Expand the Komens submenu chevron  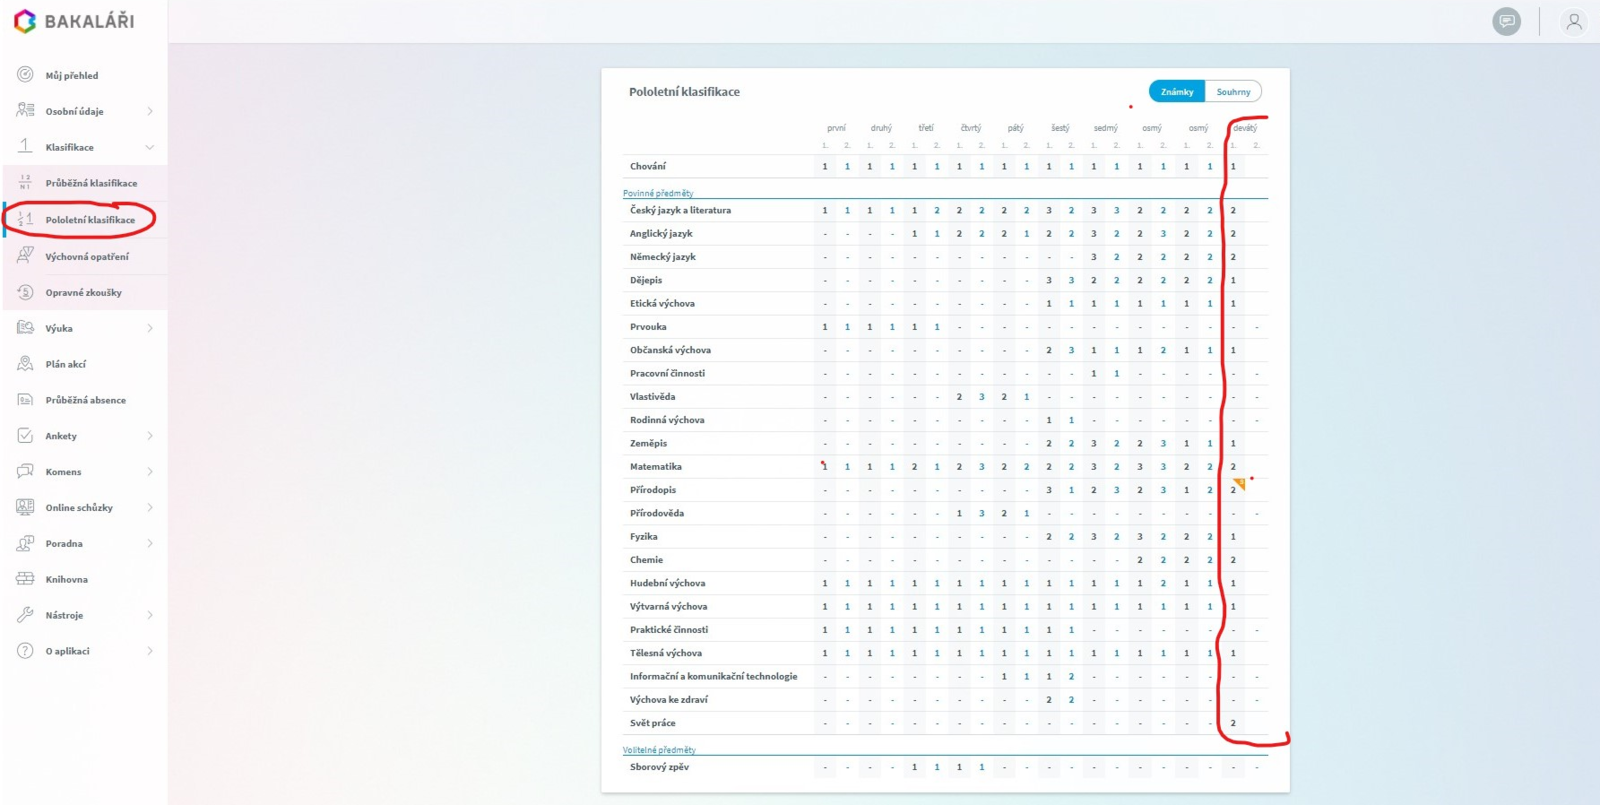(150, 472)
